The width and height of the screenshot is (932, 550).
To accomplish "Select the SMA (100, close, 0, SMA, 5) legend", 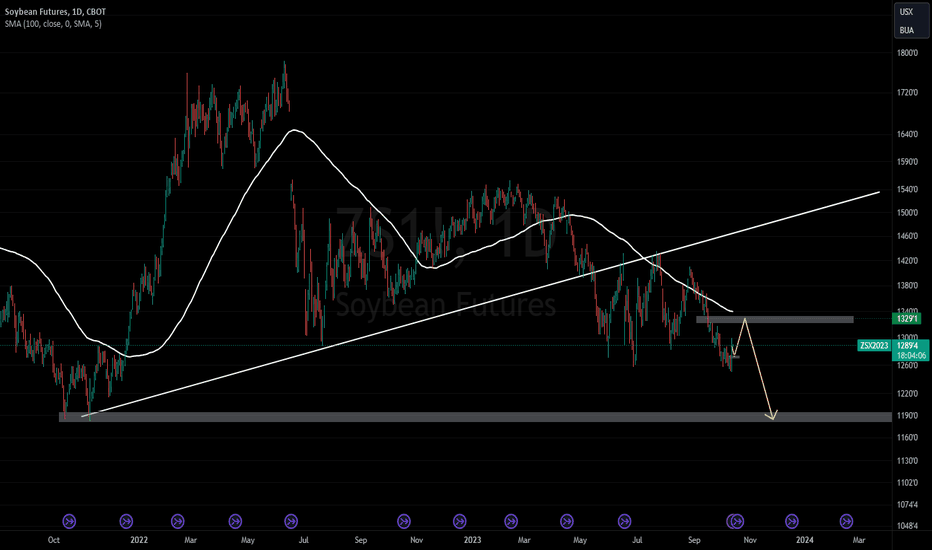I will (x=53, y=24).
